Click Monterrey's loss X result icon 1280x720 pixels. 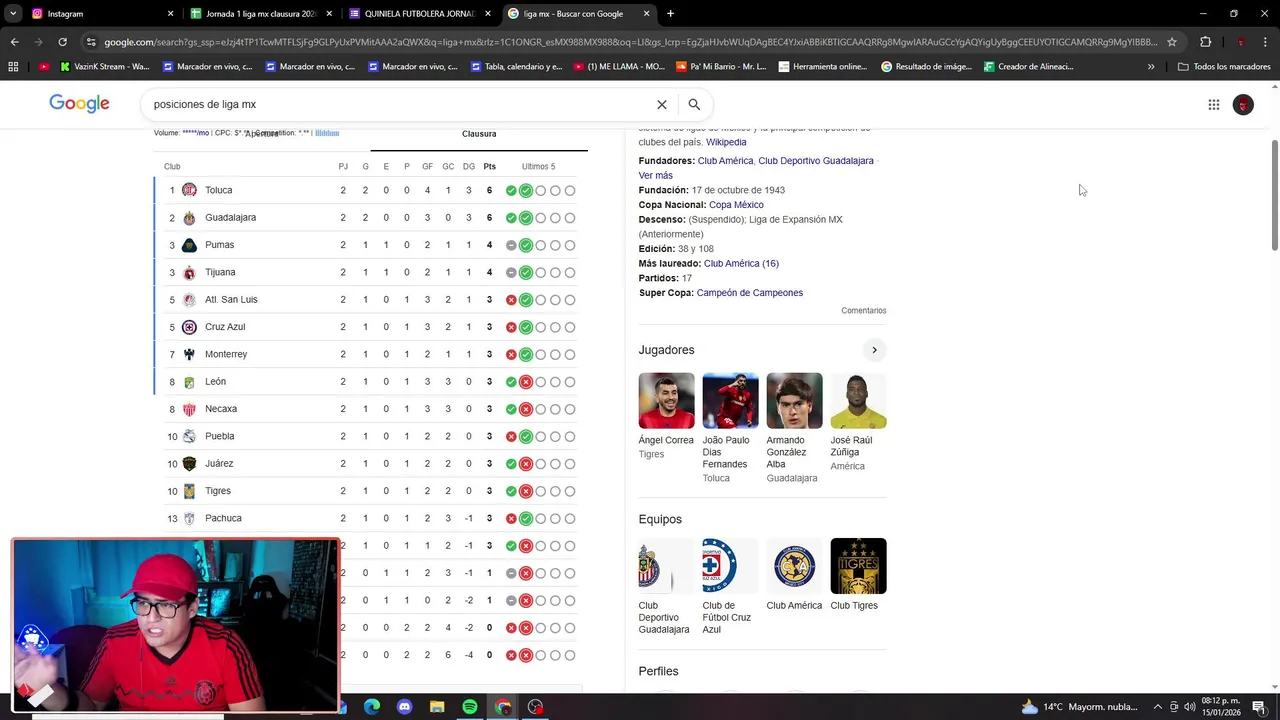[x=511, y=354]
